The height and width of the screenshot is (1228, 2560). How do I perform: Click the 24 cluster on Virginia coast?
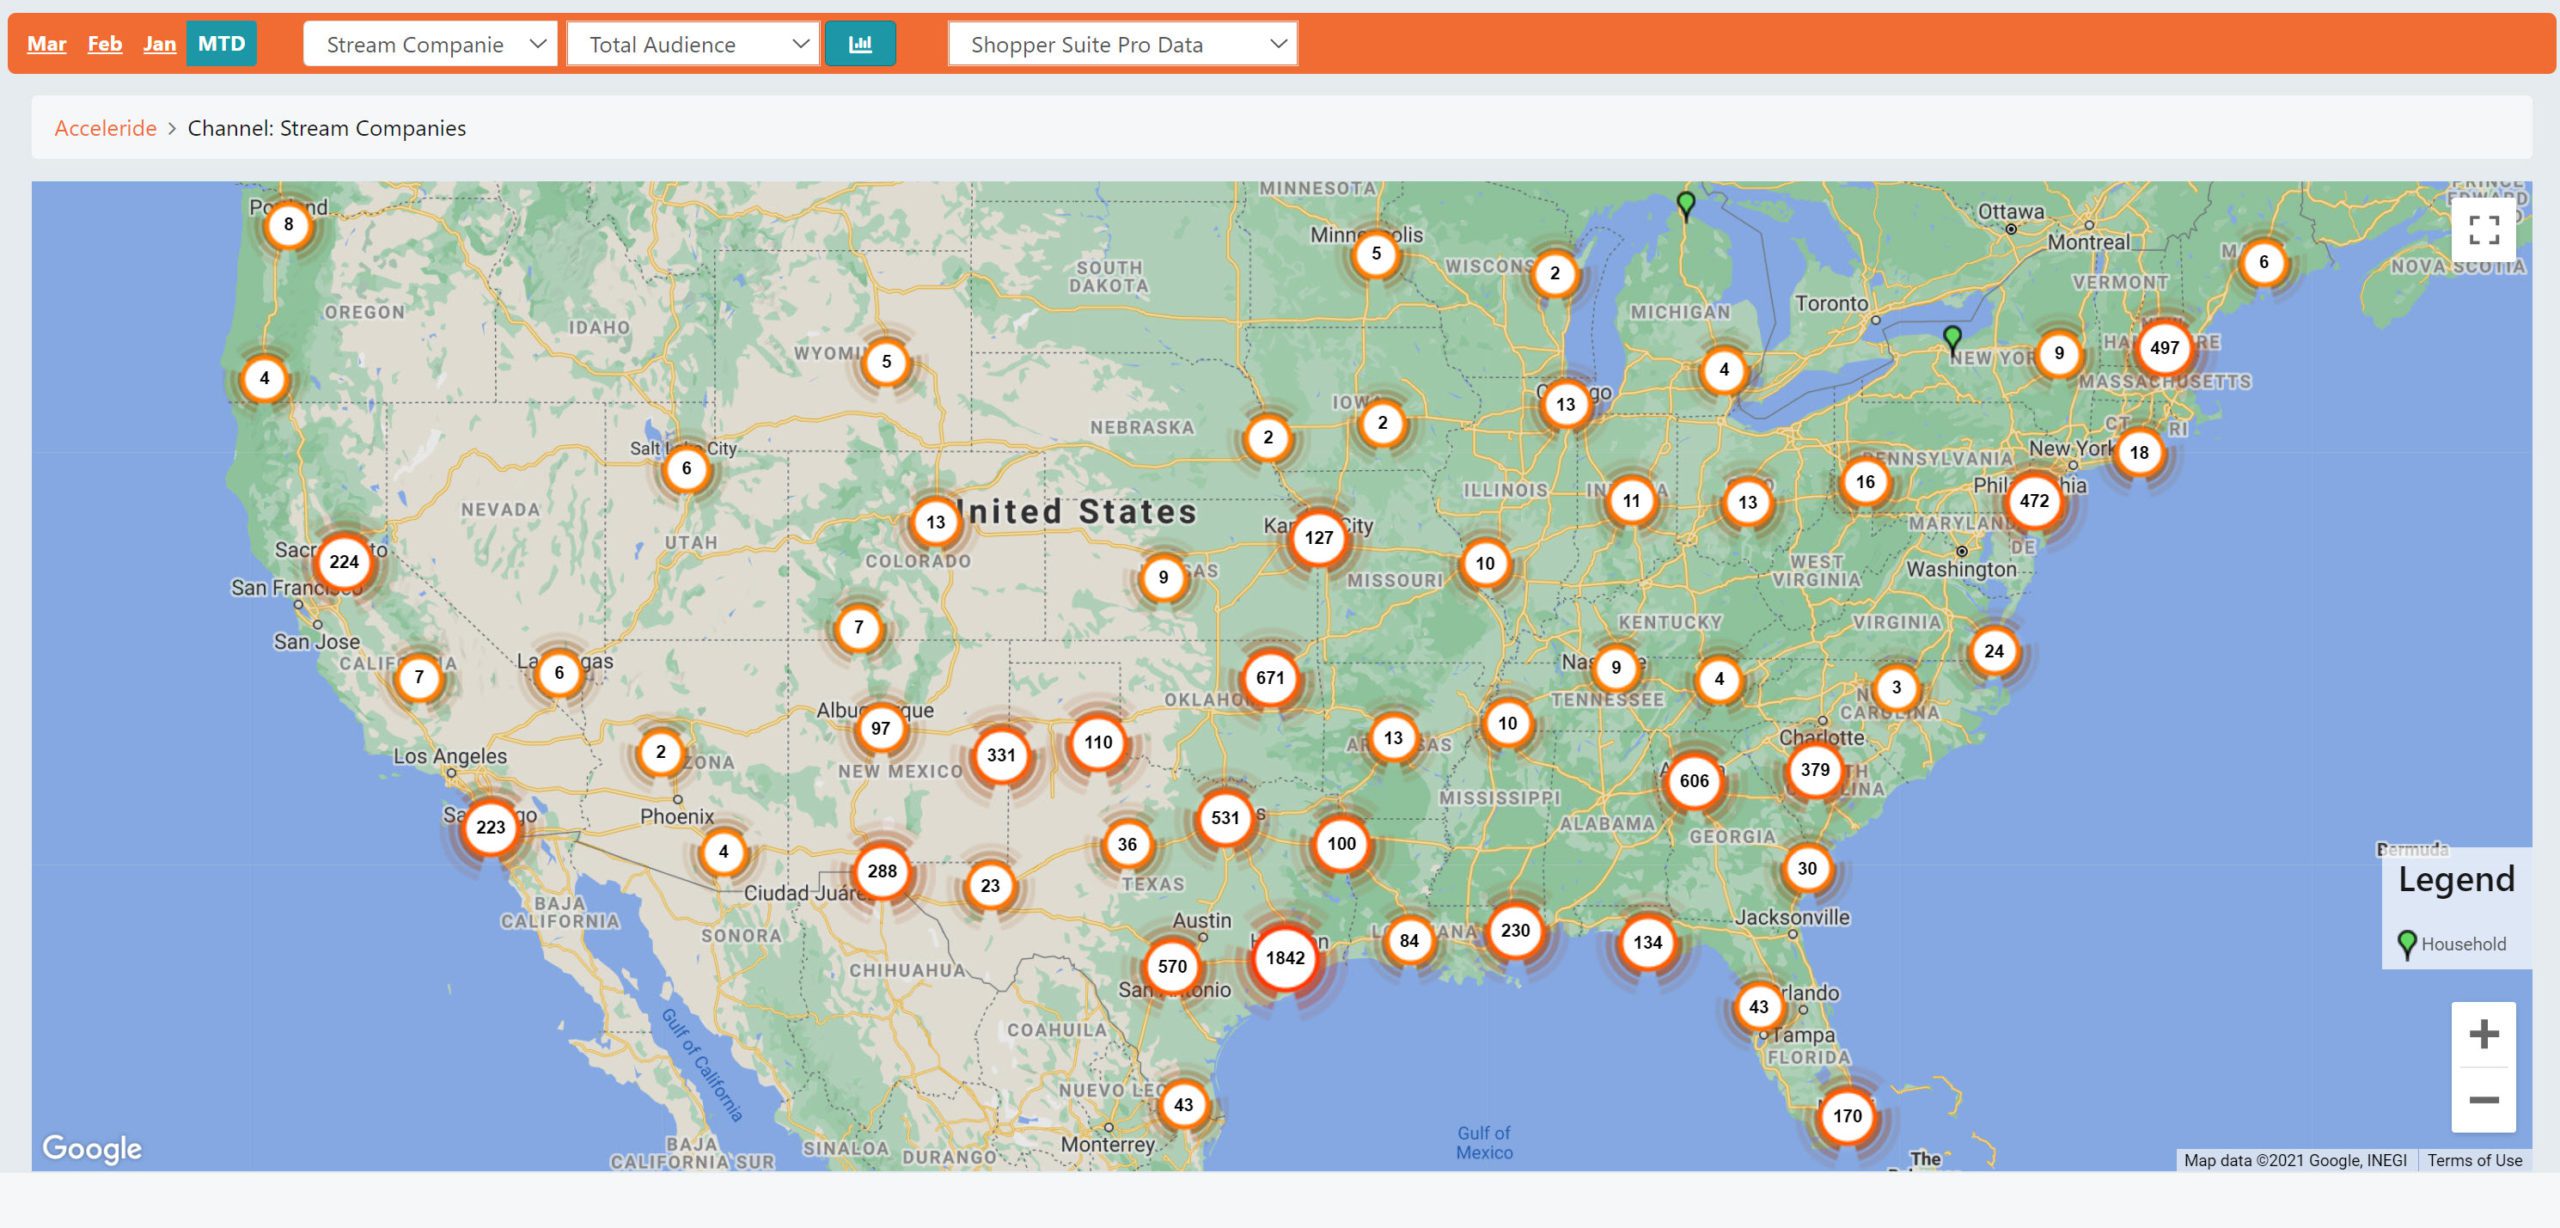point(1994,652)
